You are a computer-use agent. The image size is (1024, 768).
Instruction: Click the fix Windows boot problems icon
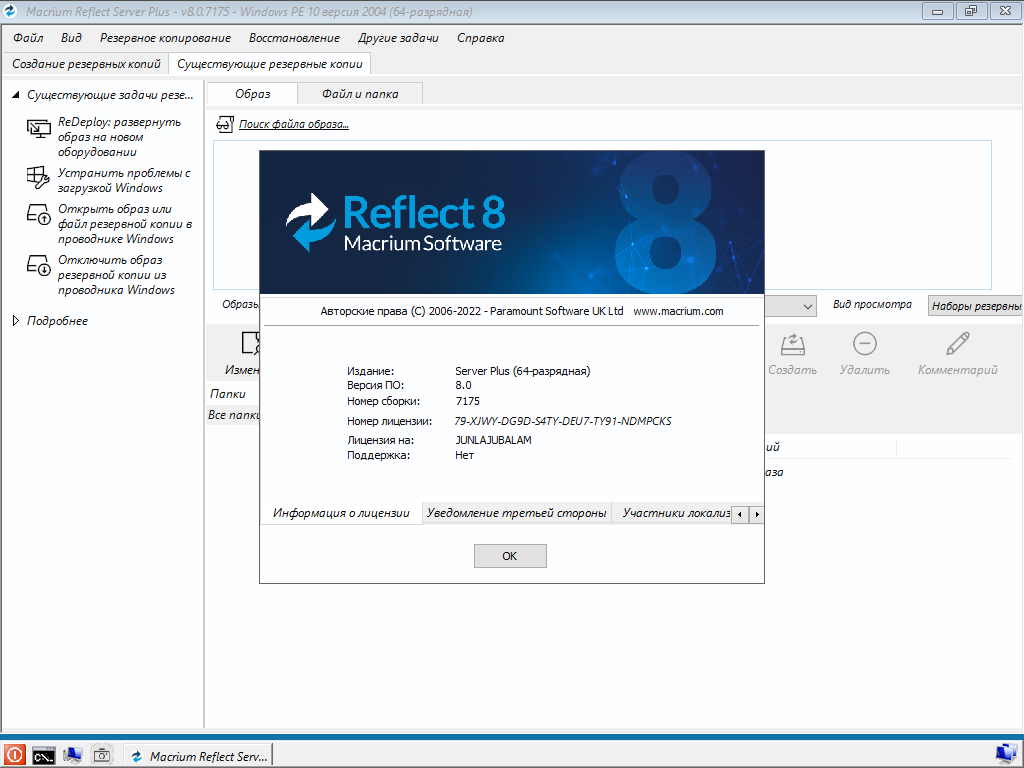pyautogui.click(x=38, y=179)
